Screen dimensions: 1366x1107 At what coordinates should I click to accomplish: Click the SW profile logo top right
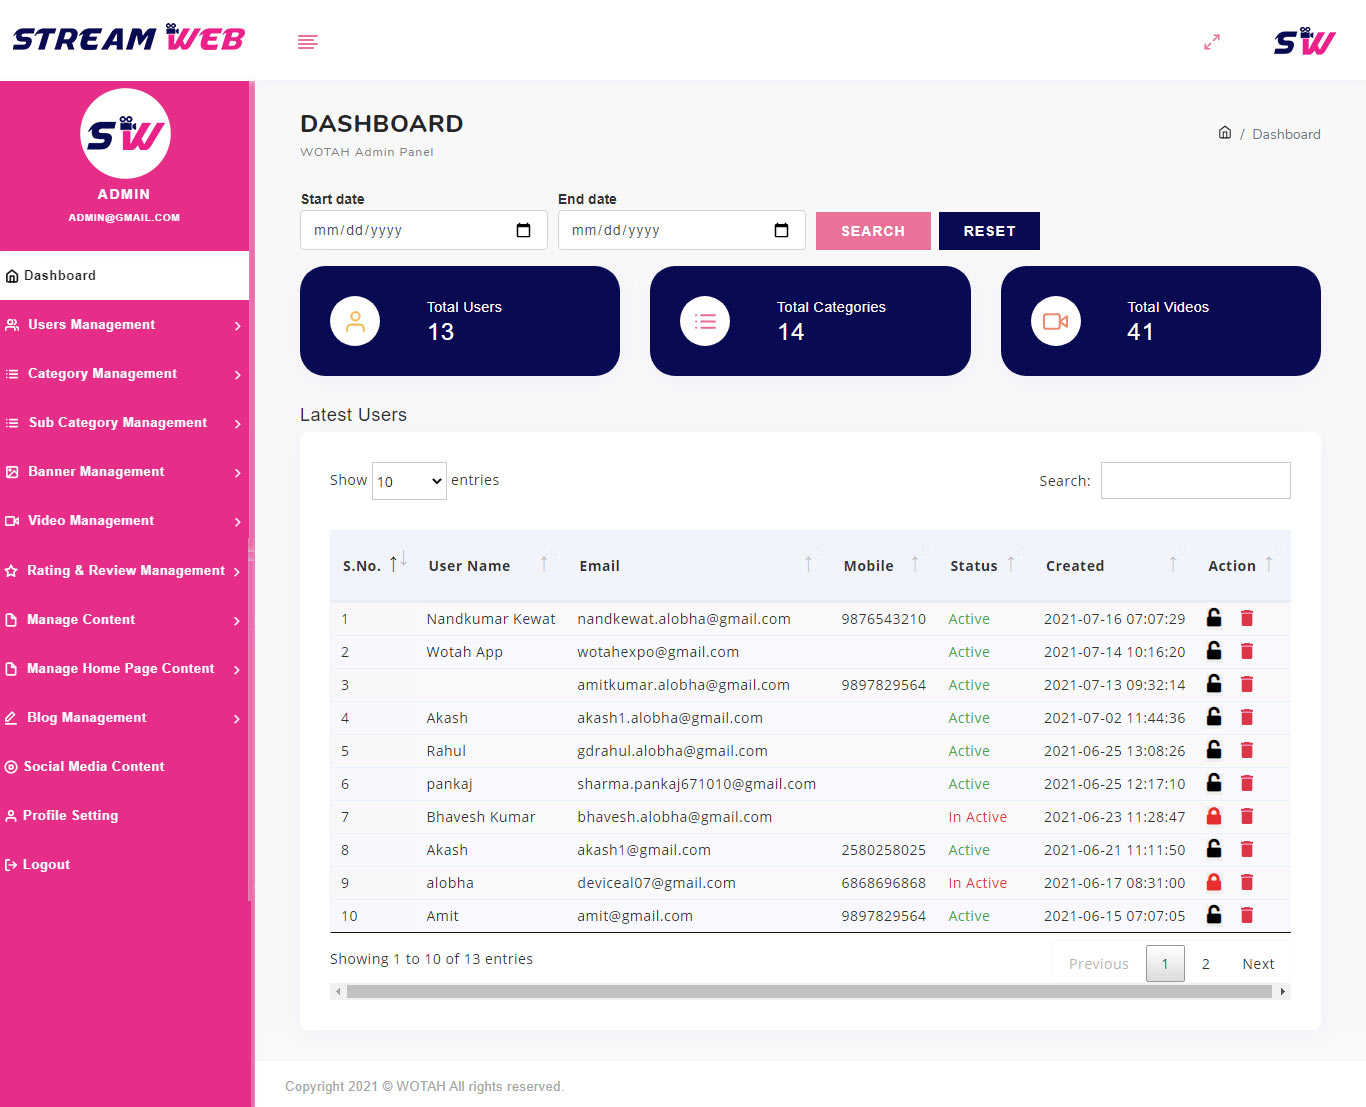1304,41
